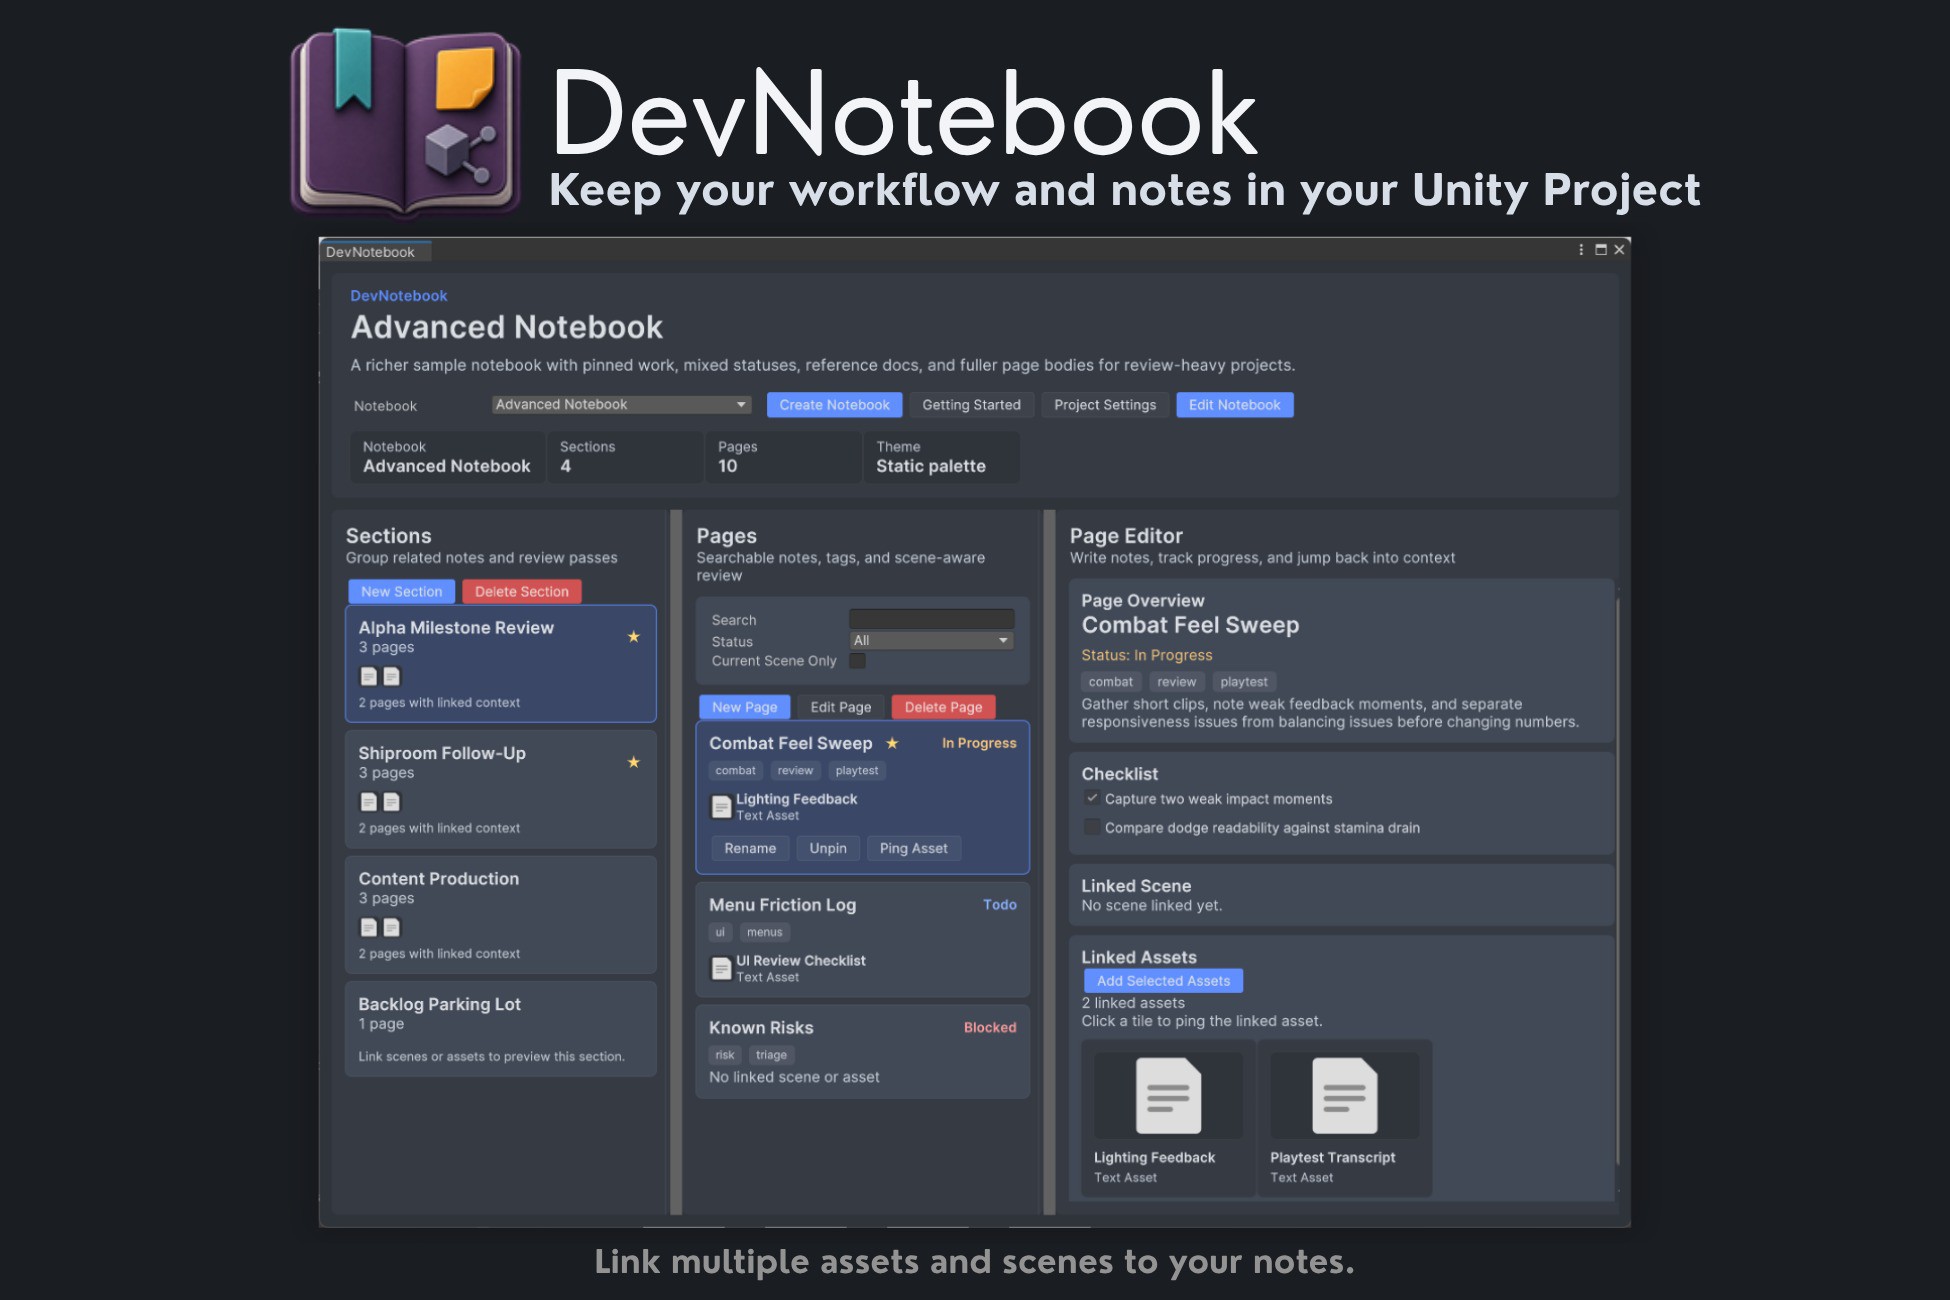1950x1300 pixels.
Task: Click right document icon in Content Production card
Action: (x=392, y=928)
